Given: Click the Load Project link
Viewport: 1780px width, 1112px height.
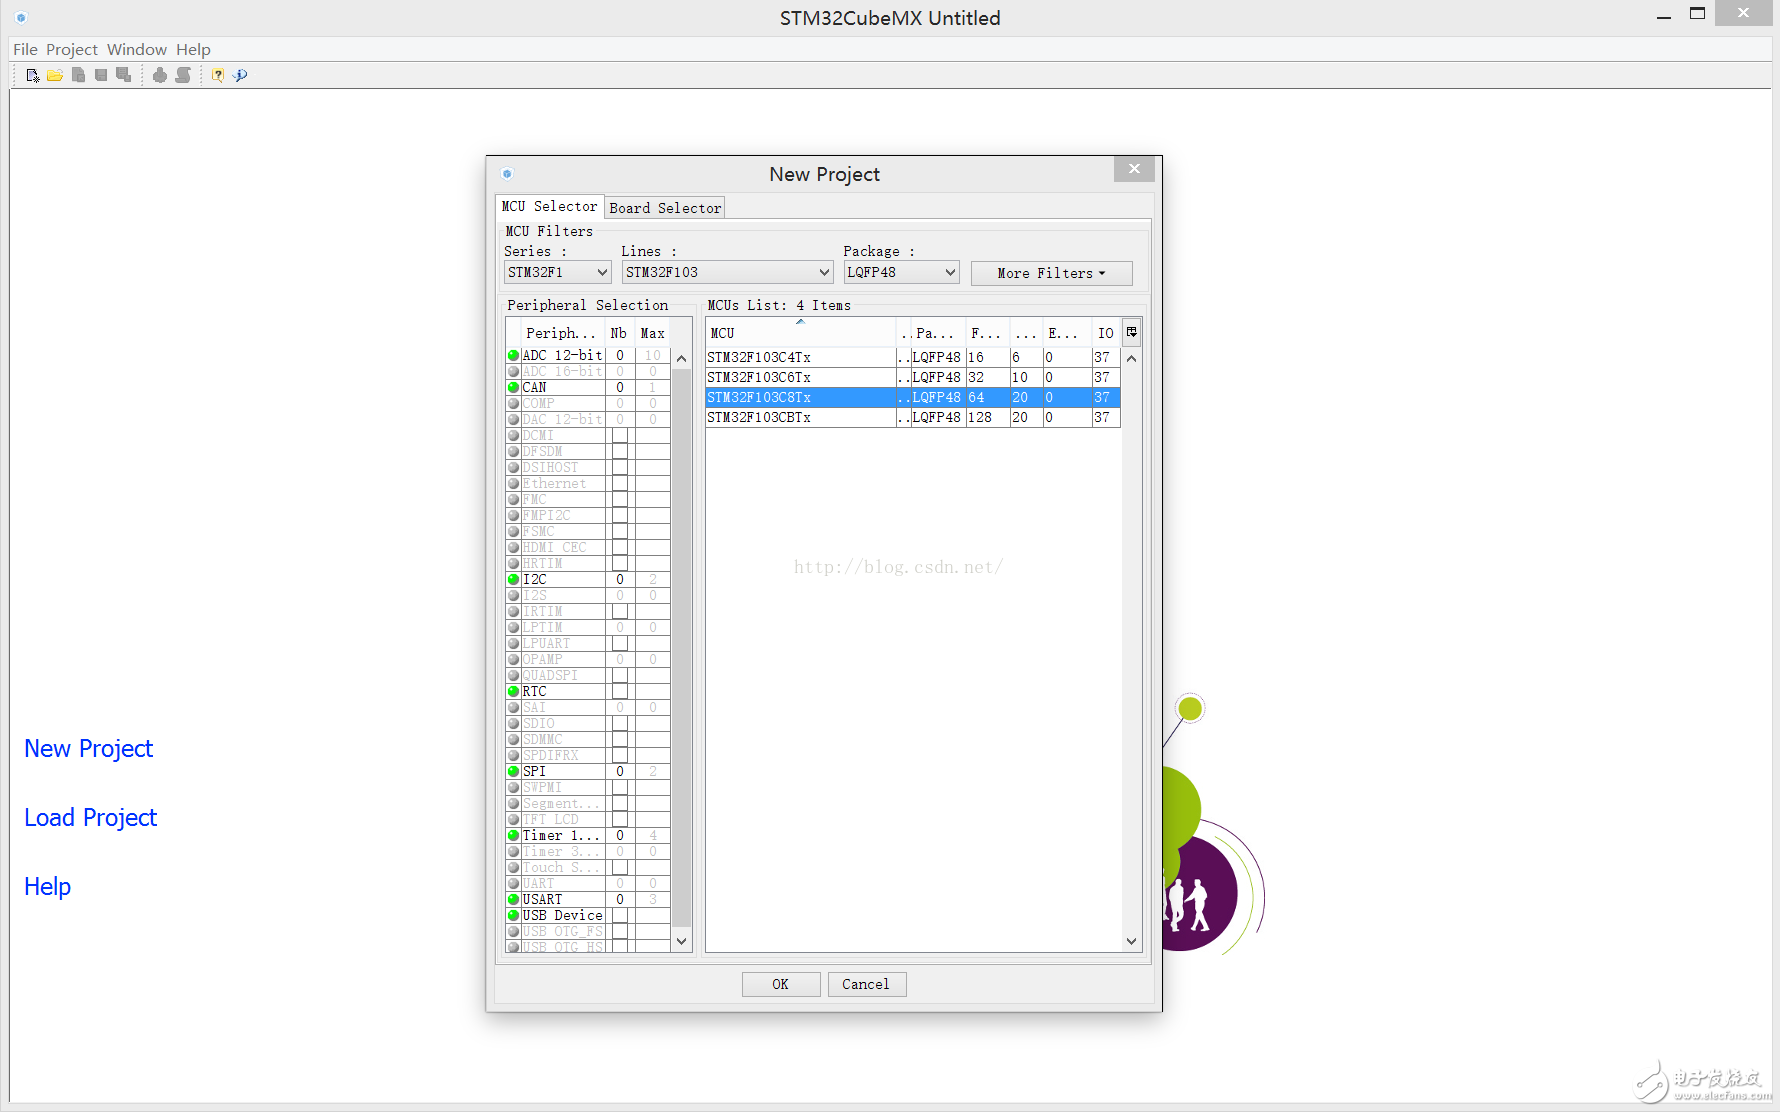Looking at the screenshot, I should coord(90,817).
